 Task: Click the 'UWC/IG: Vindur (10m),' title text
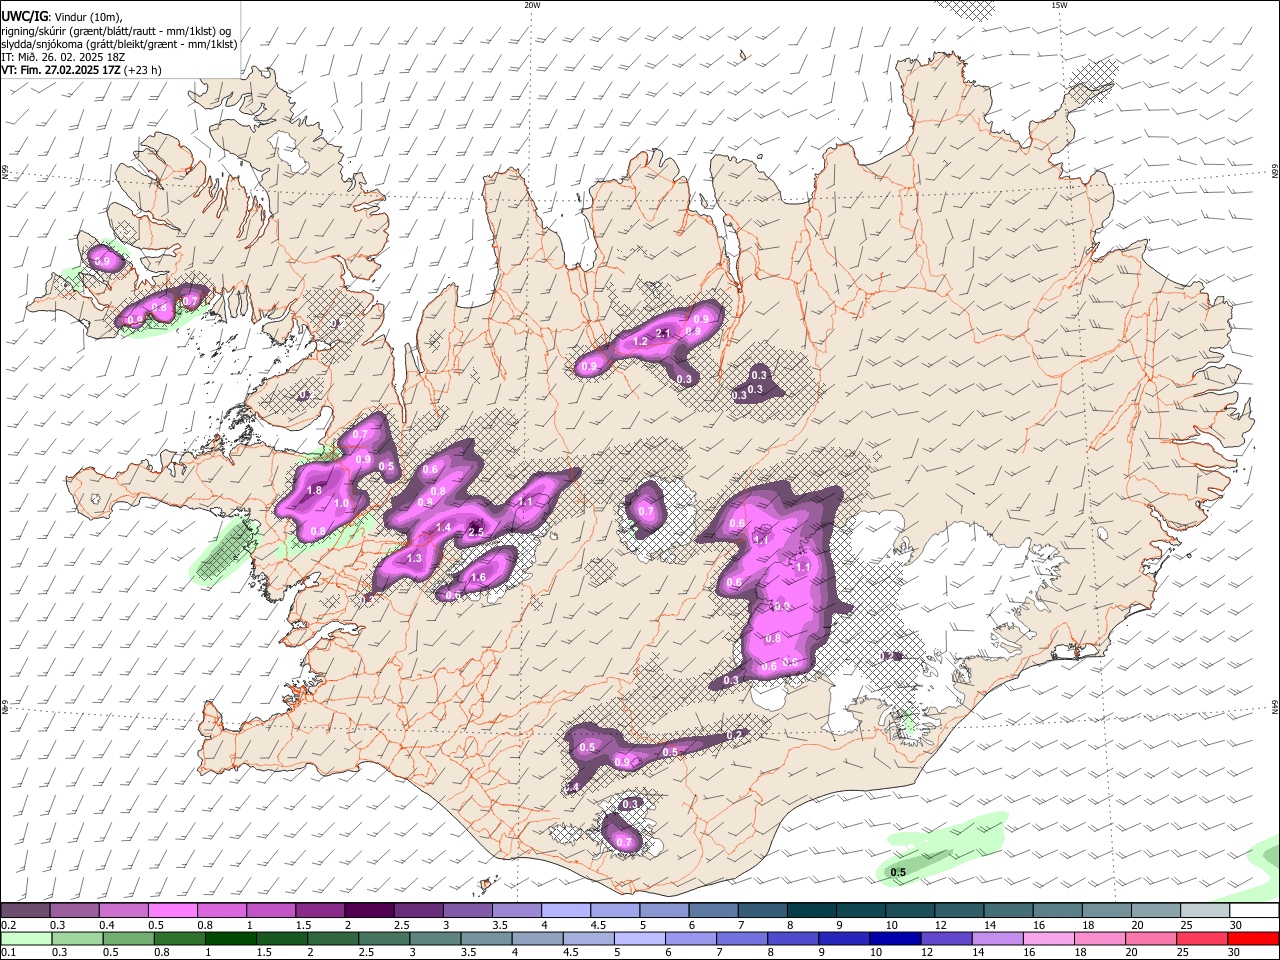pos(62,17)
